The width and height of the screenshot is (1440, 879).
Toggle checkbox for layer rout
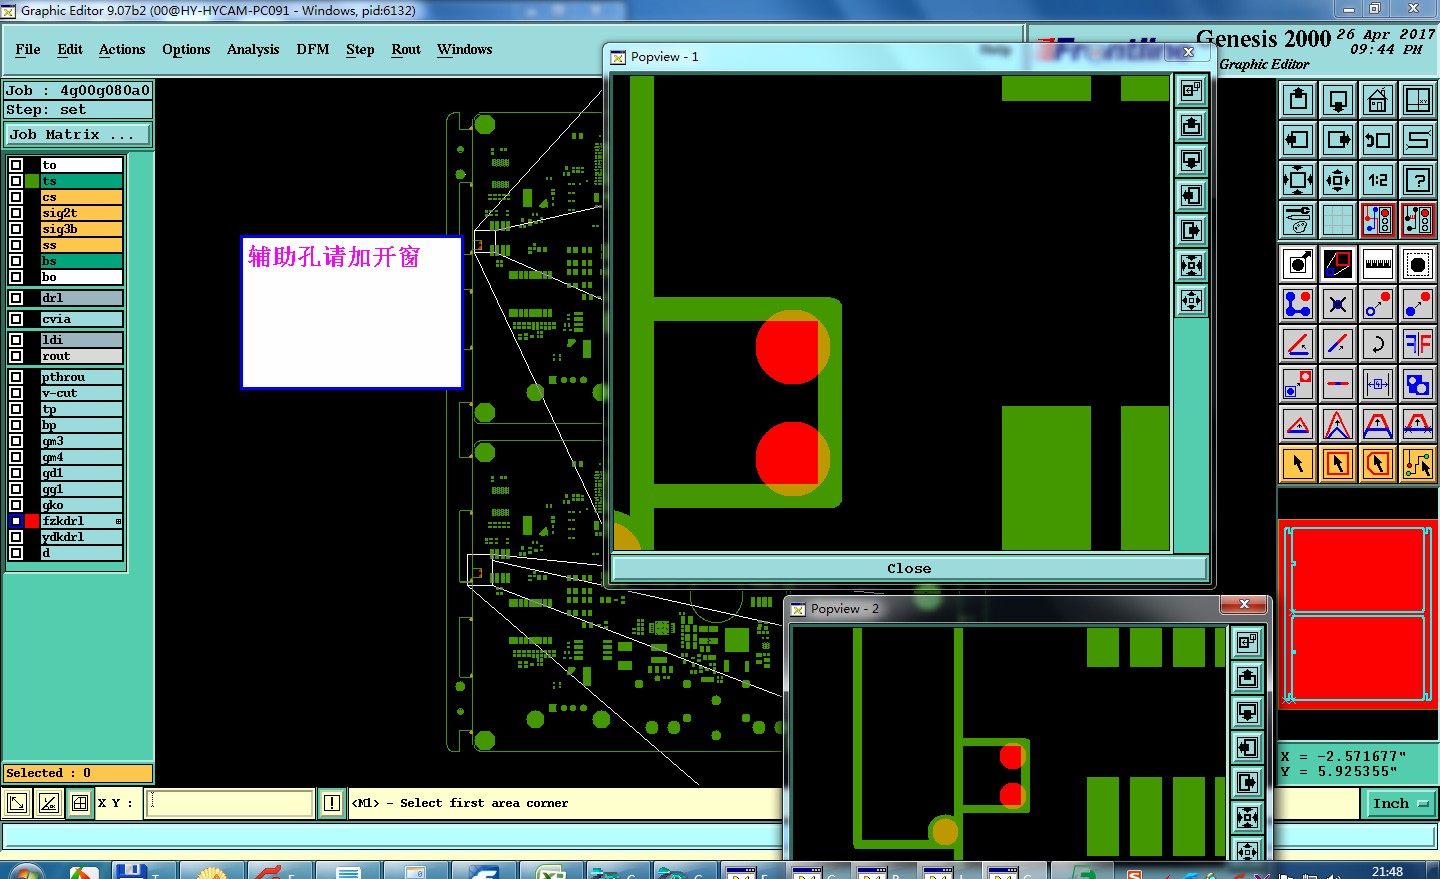click(16, 356)
